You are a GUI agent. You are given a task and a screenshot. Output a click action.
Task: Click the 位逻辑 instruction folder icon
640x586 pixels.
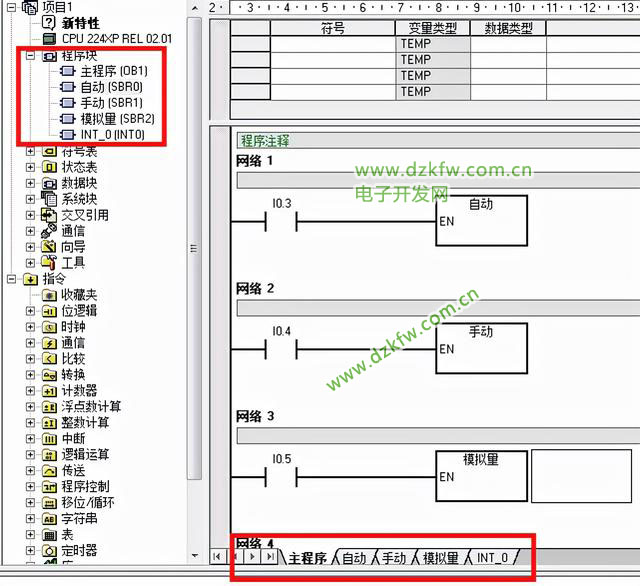click(49, 311)
